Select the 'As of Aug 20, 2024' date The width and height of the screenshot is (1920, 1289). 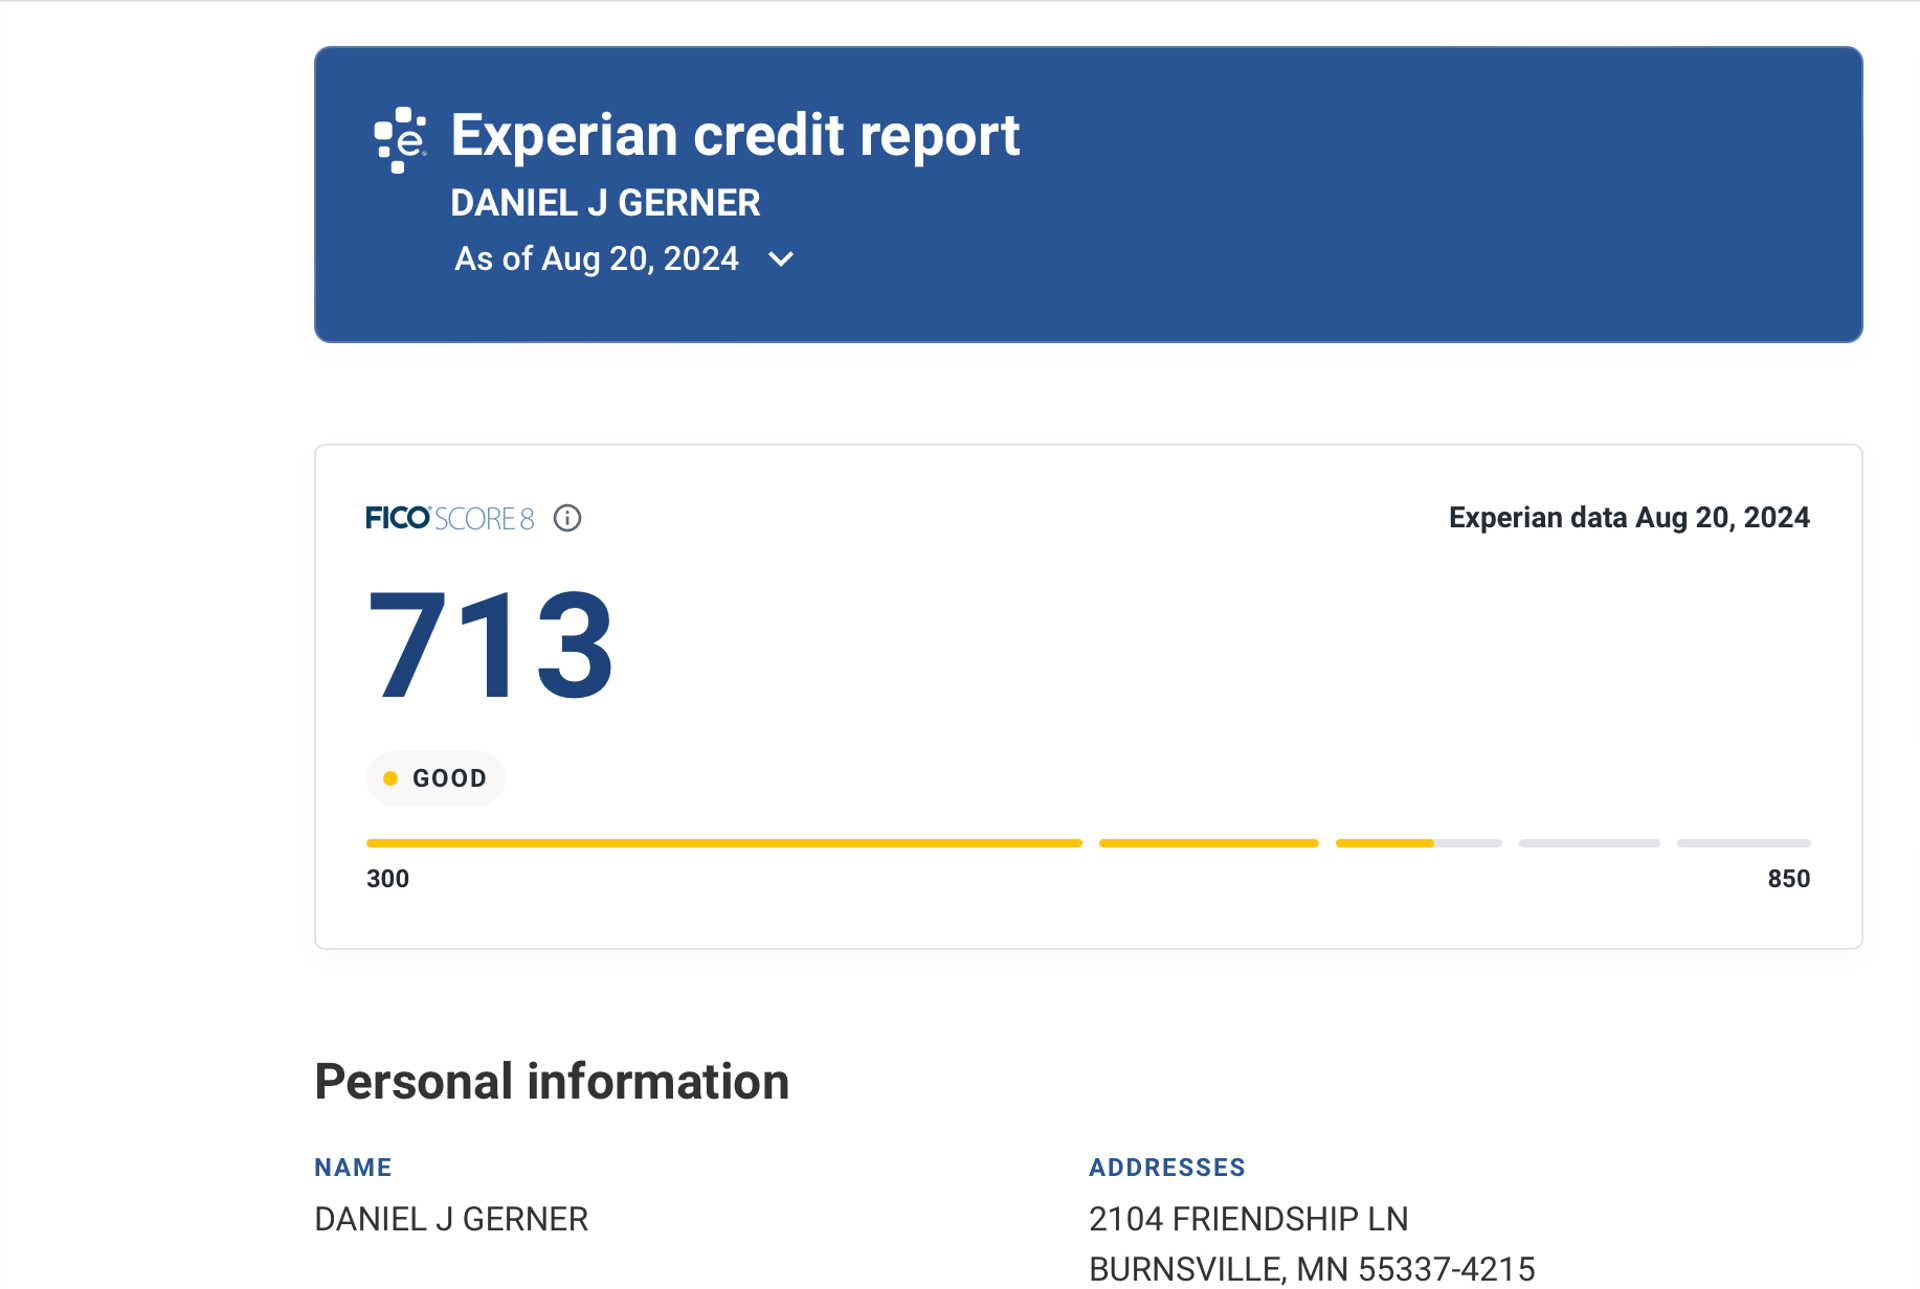[596, 259]
